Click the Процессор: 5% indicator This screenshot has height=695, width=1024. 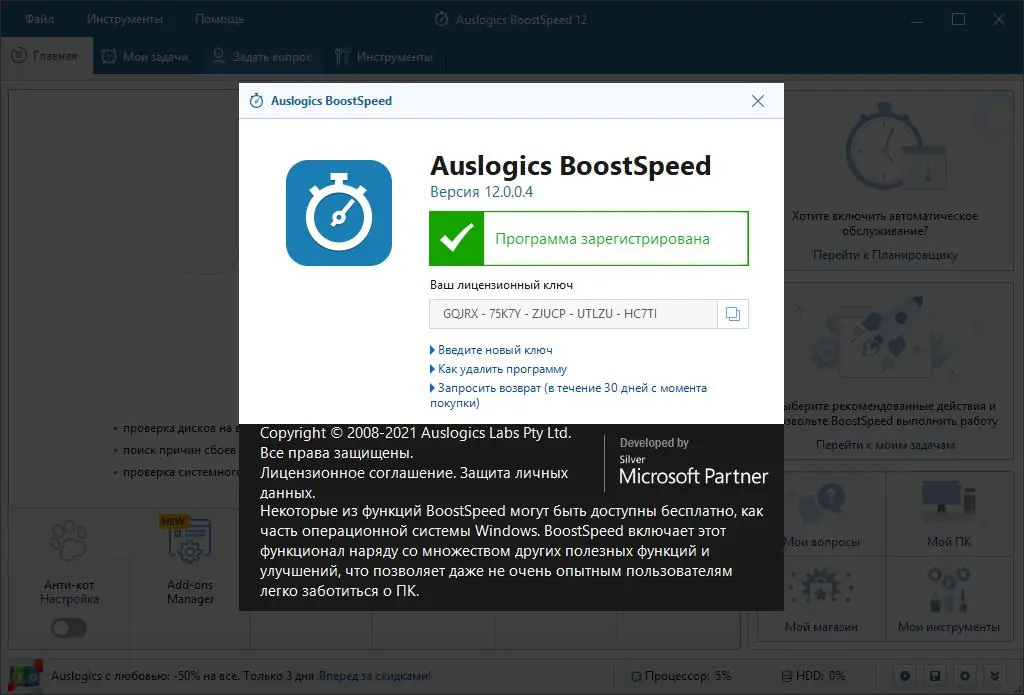pyautogui.click(x=681, y=676)
